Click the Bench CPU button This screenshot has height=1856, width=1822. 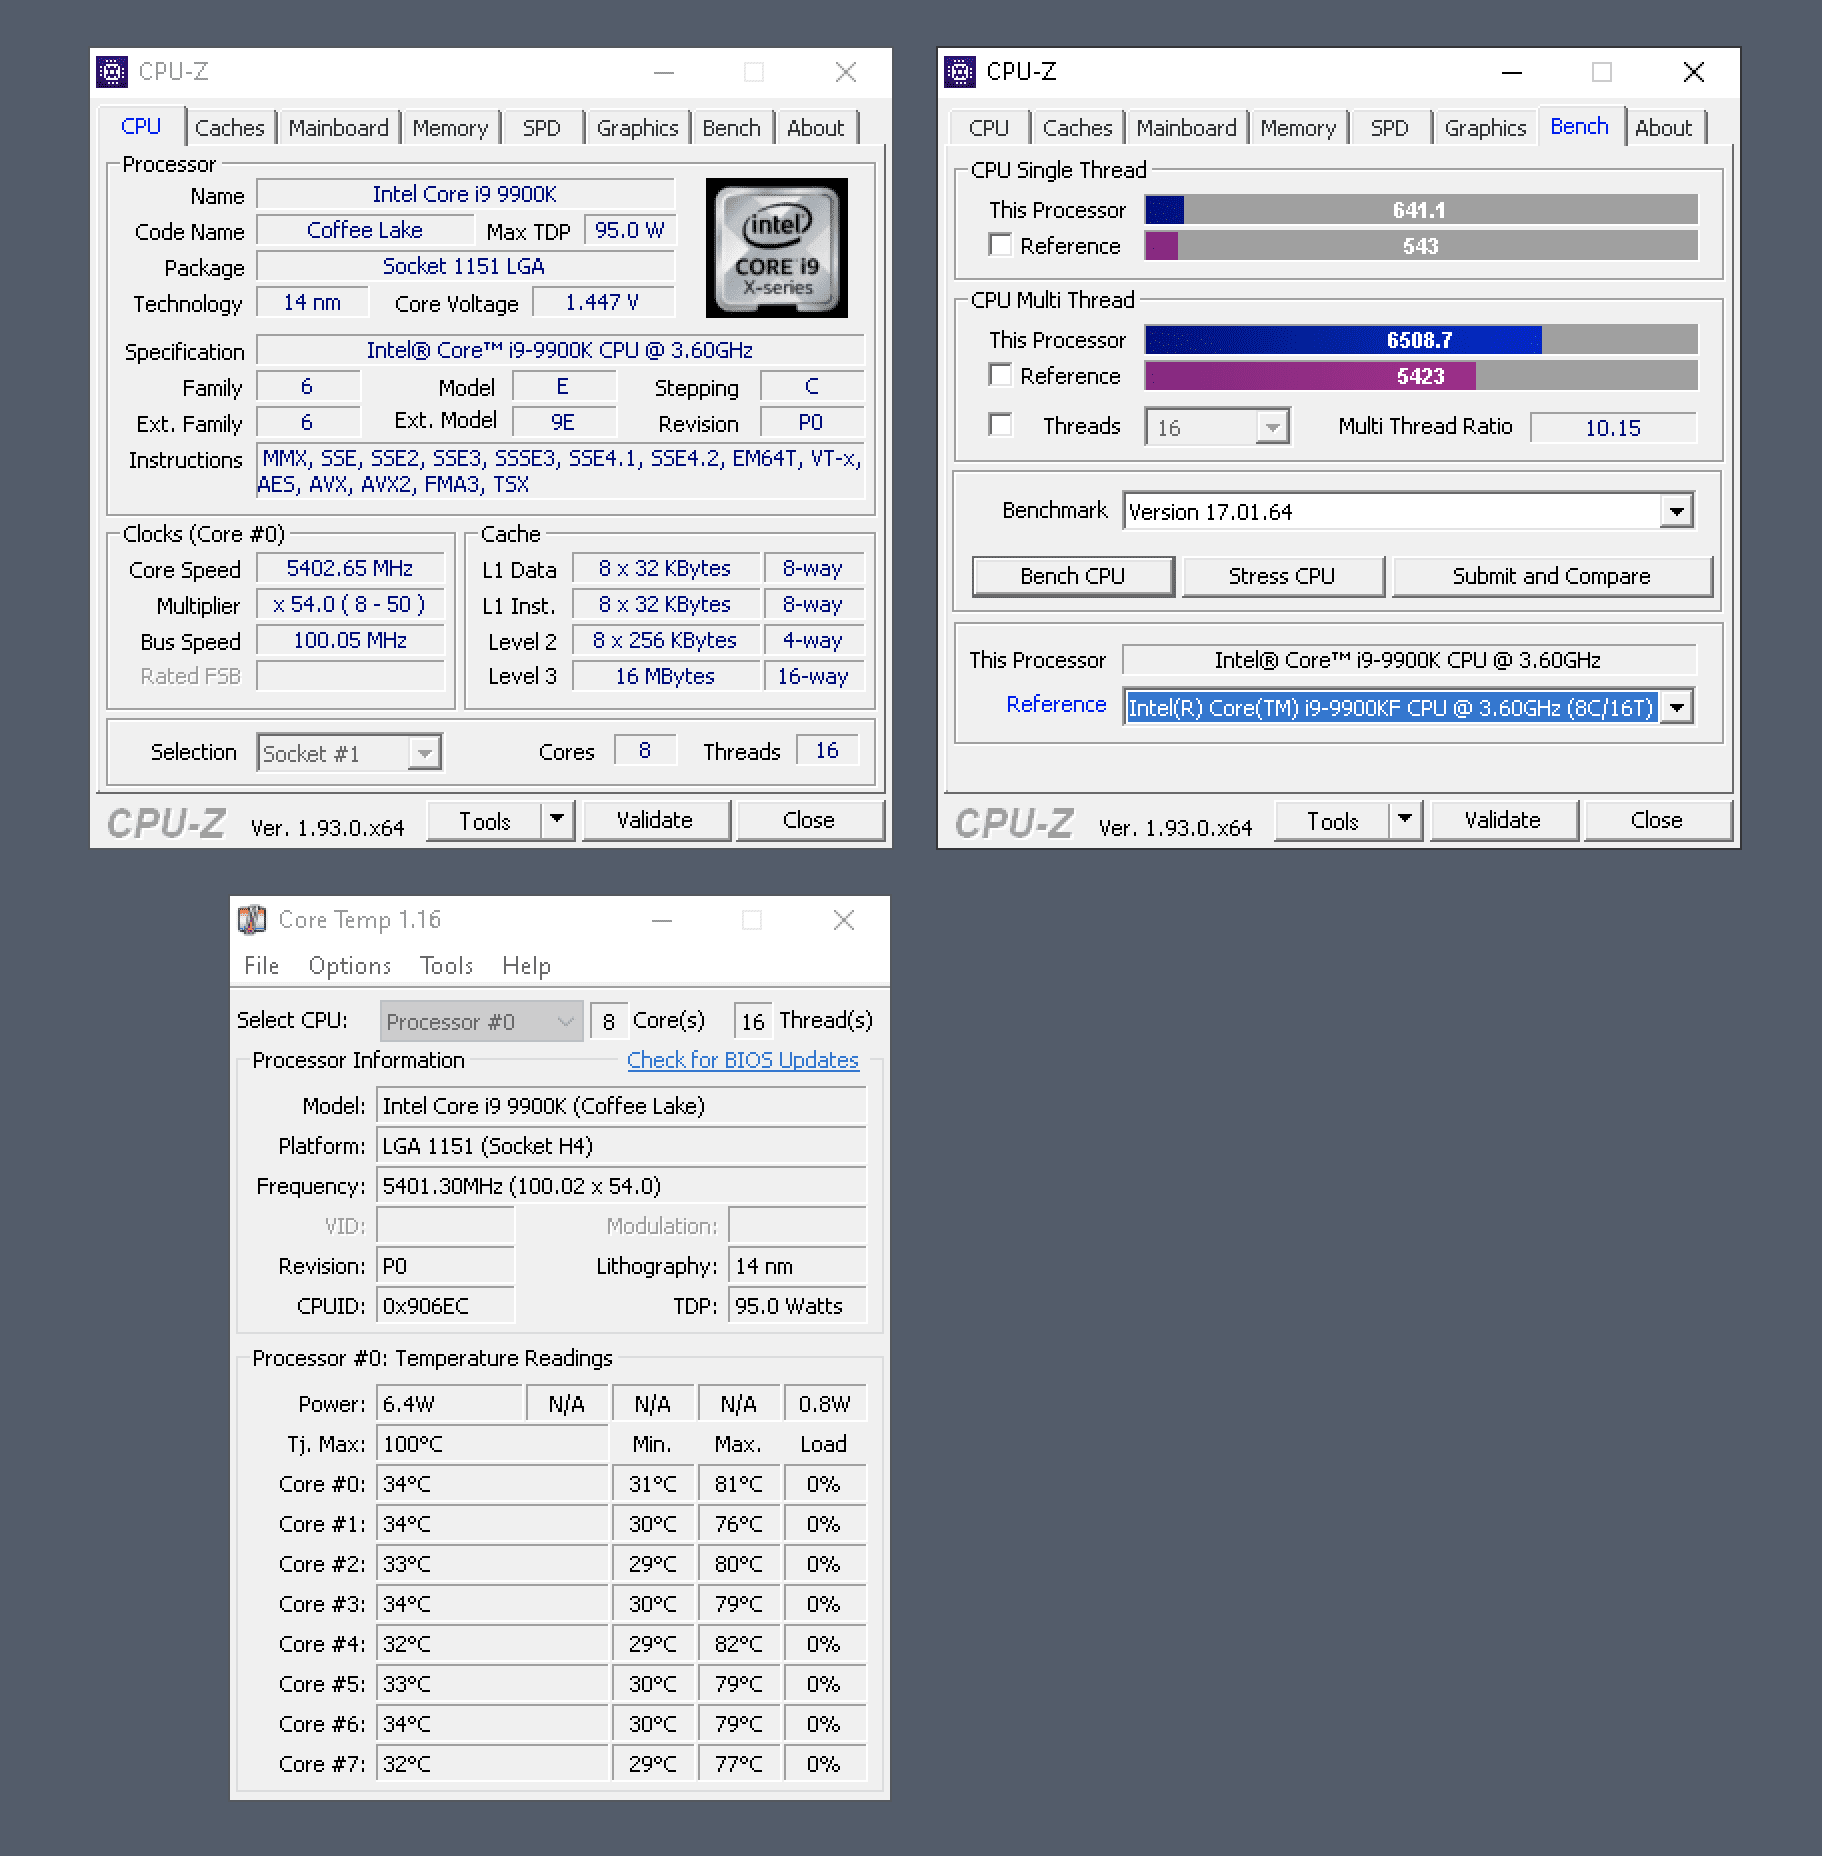pos(1073,576)
